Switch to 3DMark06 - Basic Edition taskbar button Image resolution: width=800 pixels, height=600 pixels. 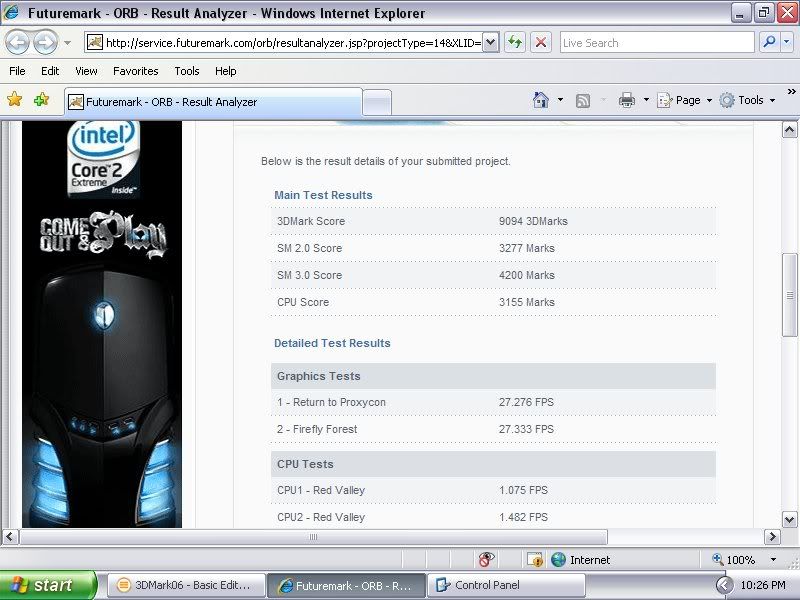[x=186, y=585]
